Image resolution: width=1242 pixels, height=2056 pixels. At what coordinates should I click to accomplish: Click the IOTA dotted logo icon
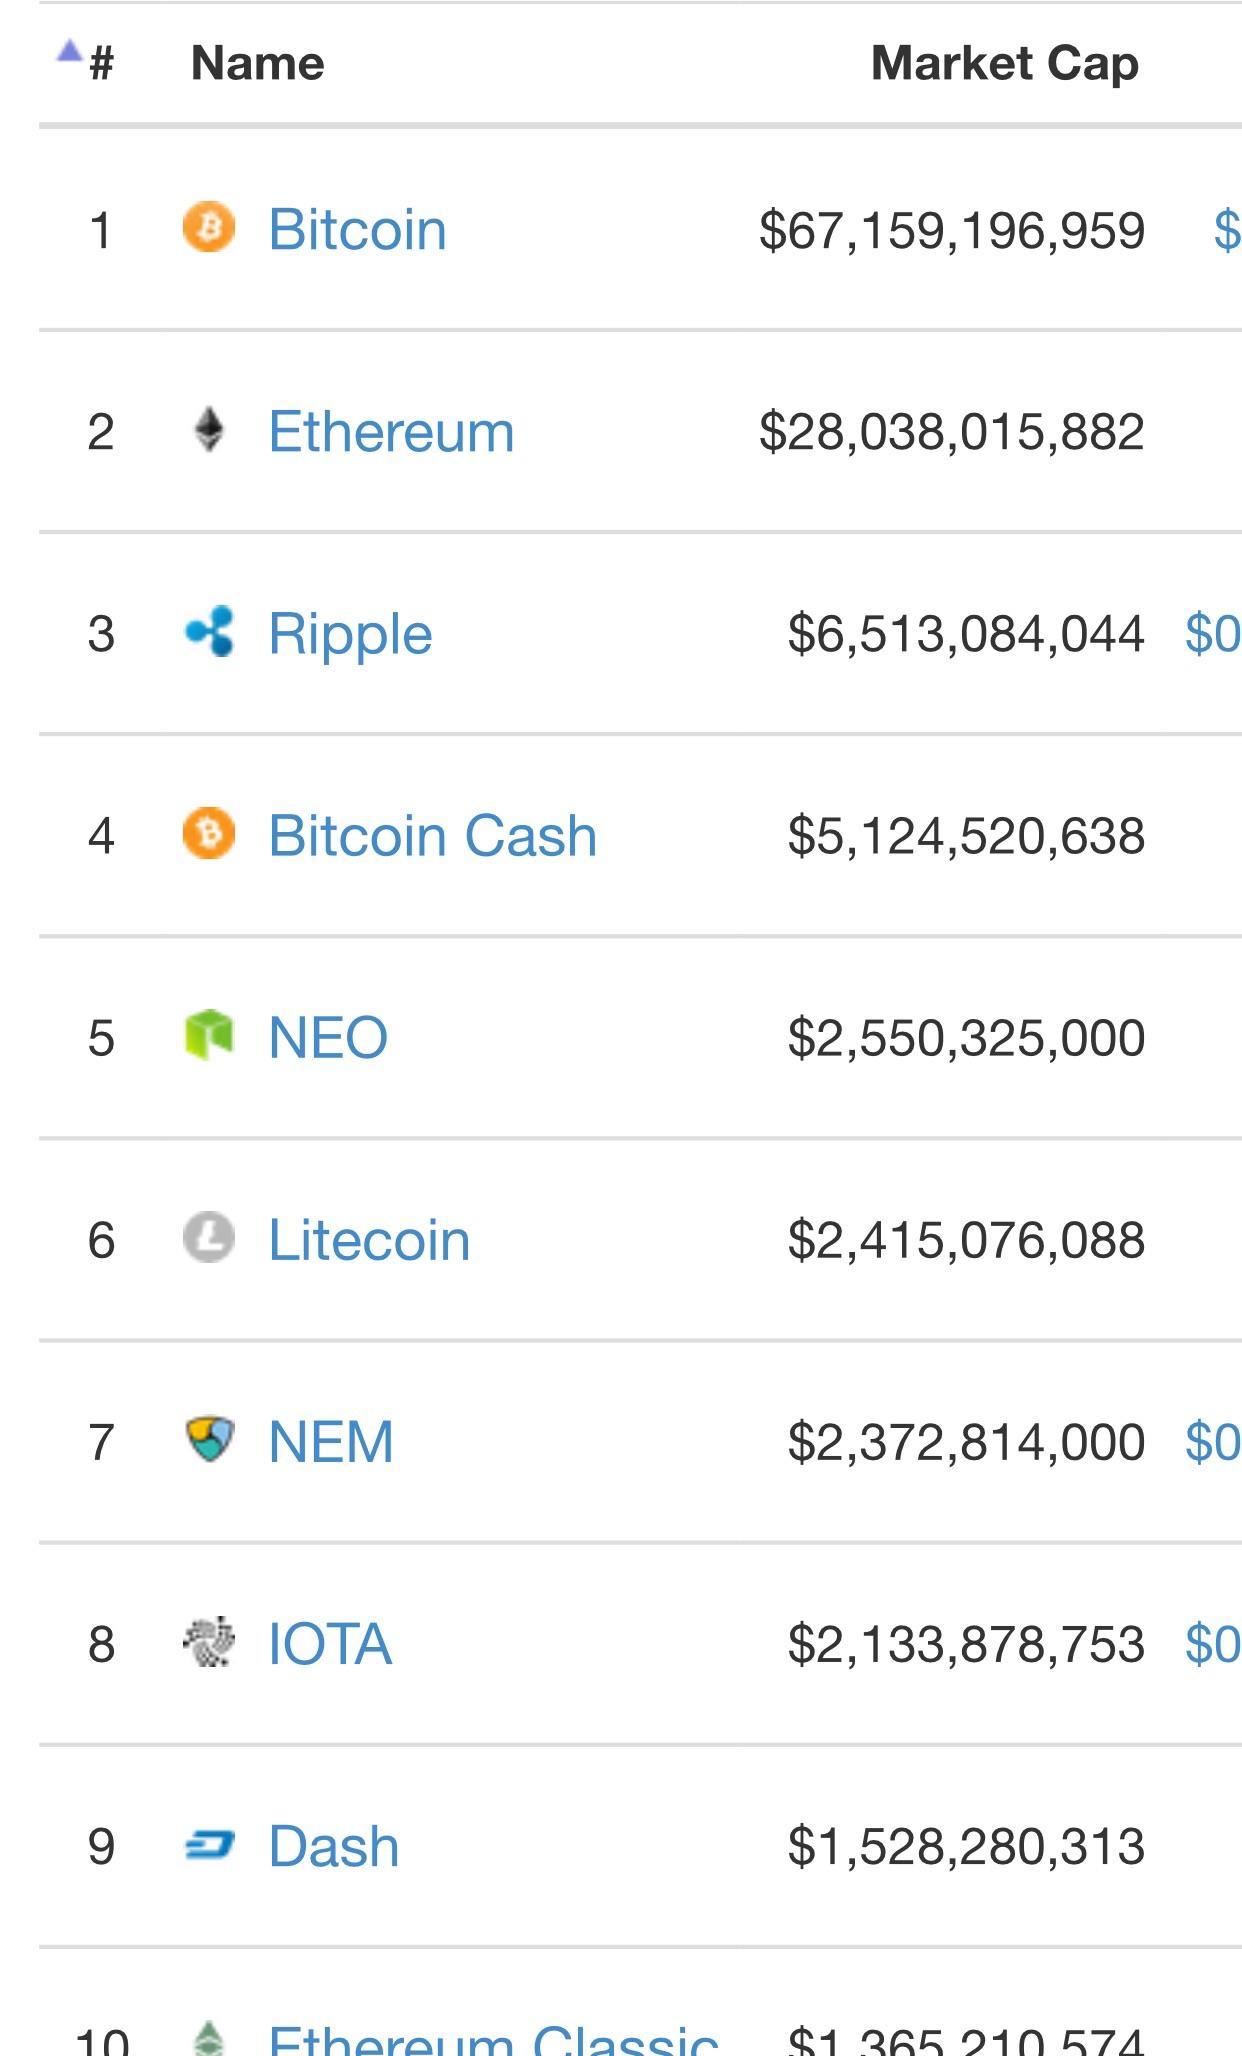coord(209,1642)
